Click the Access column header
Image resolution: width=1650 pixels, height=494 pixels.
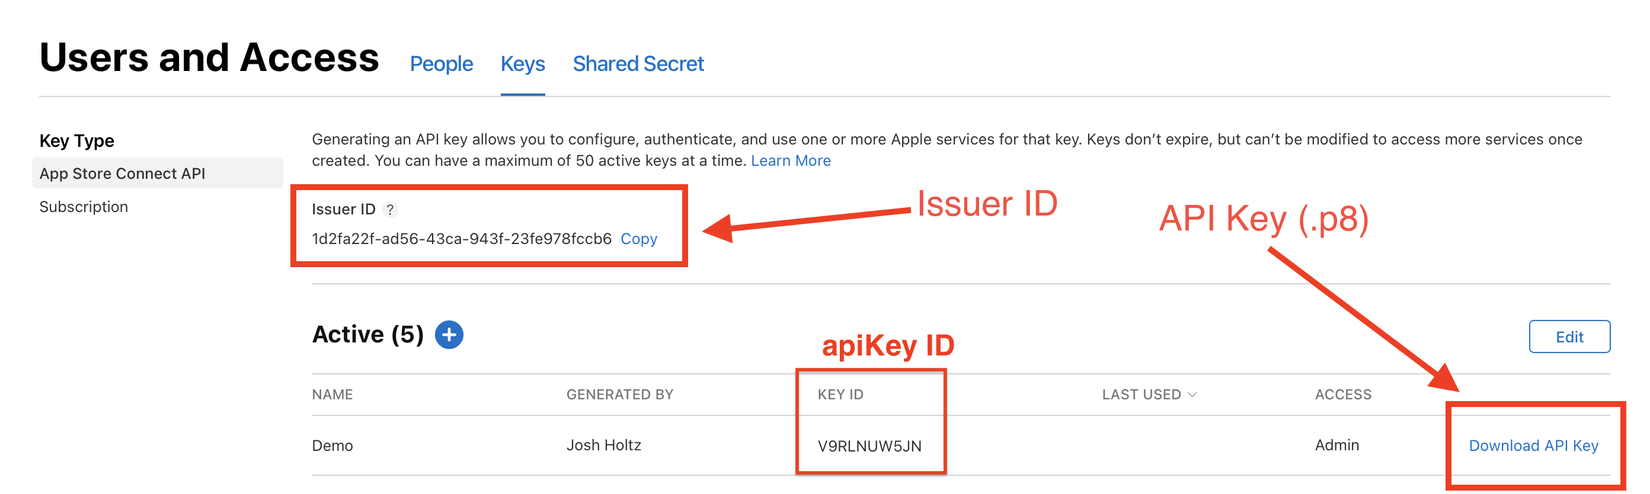click(x=1343, y=395)
